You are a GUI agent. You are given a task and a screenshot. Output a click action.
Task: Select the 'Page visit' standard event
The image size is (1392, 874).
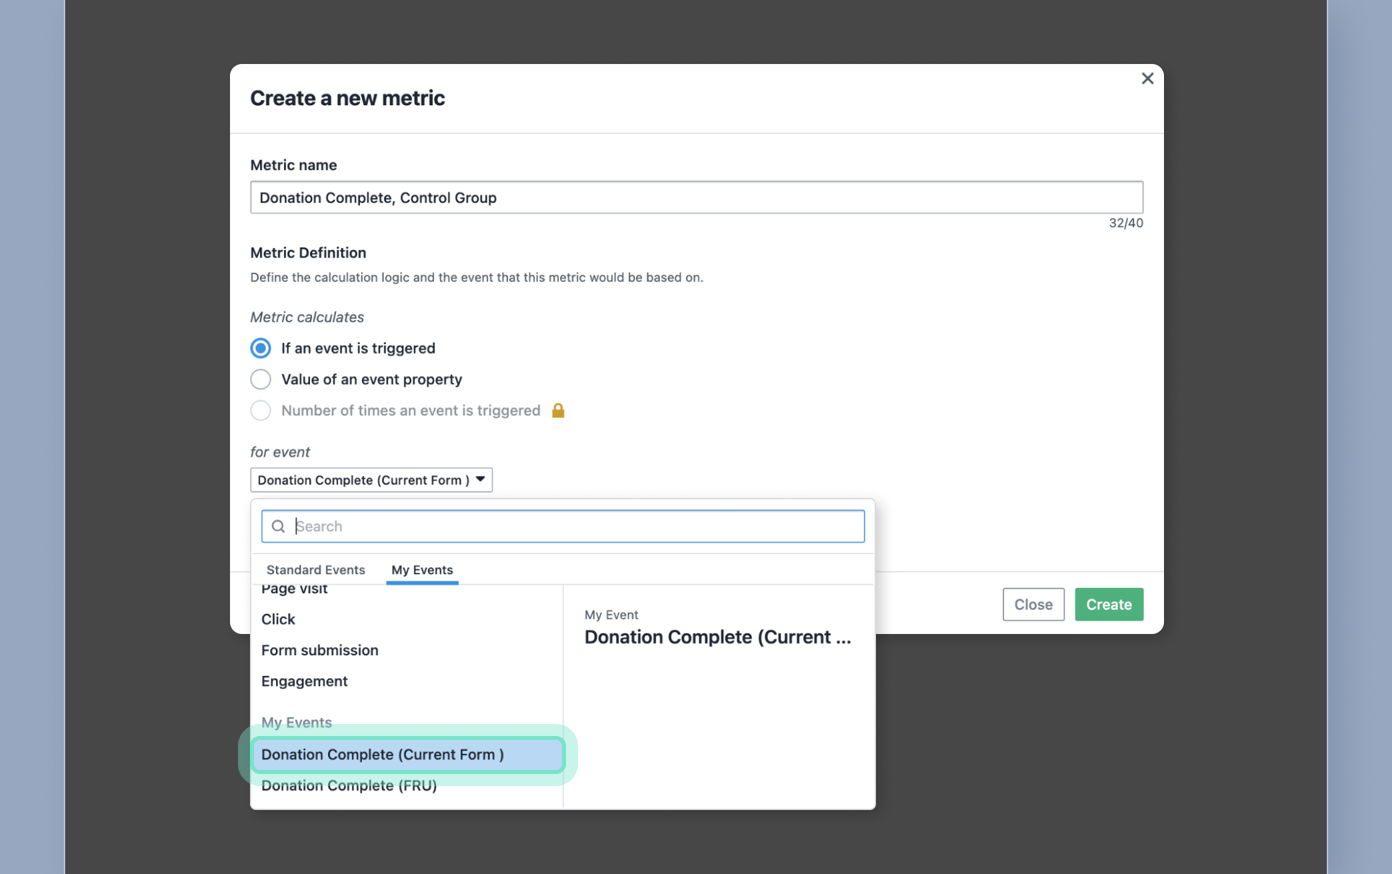point(293,589)
